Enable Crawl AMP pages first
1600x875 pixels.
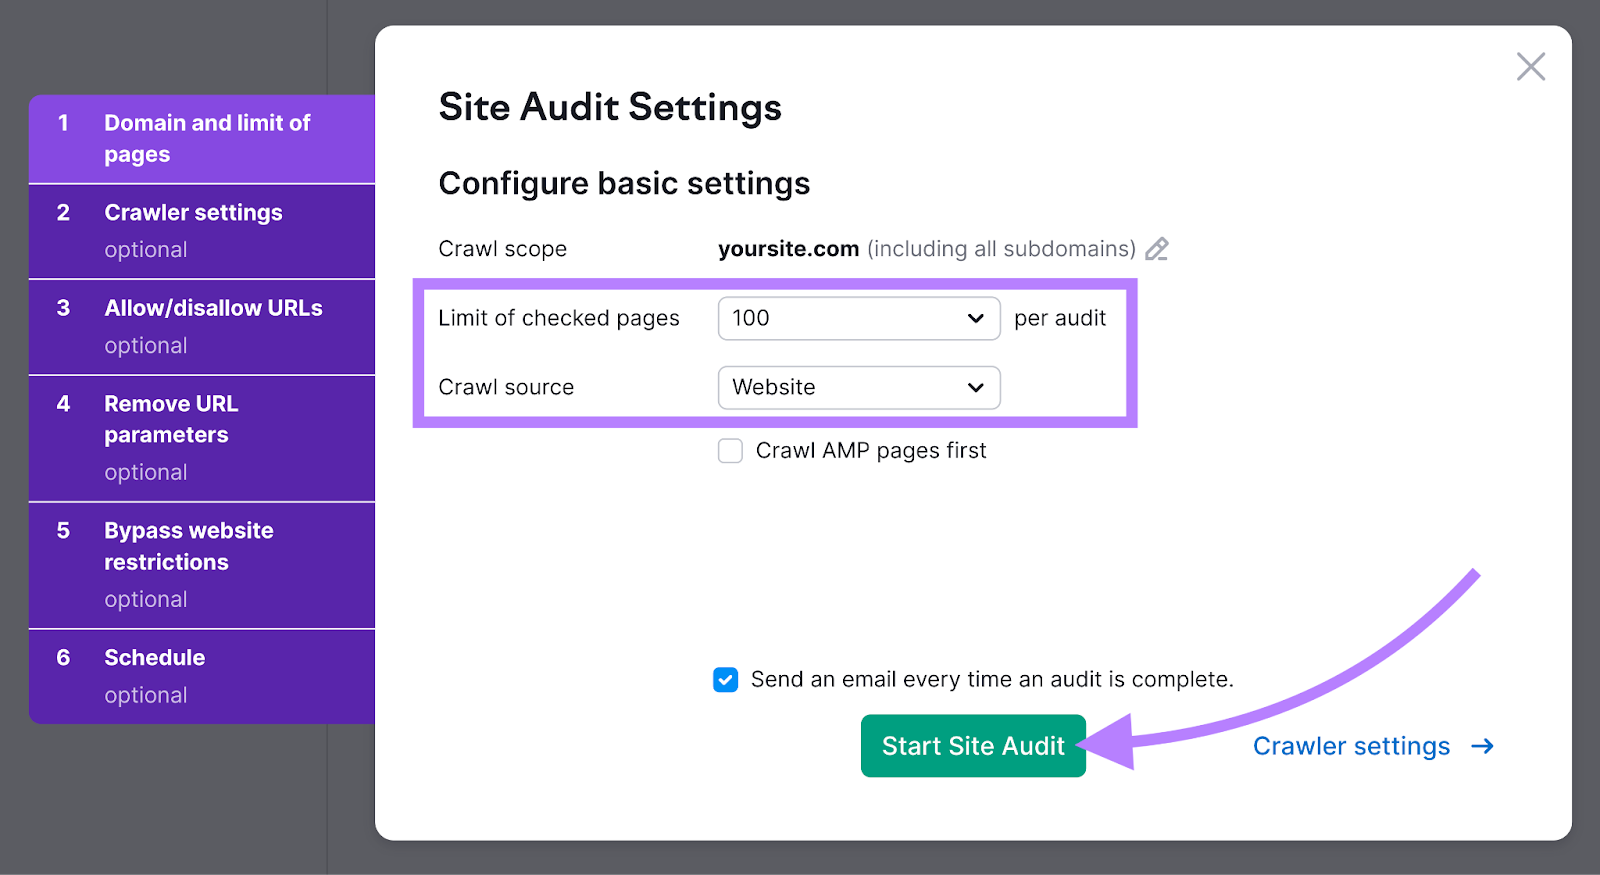(730, 451)
